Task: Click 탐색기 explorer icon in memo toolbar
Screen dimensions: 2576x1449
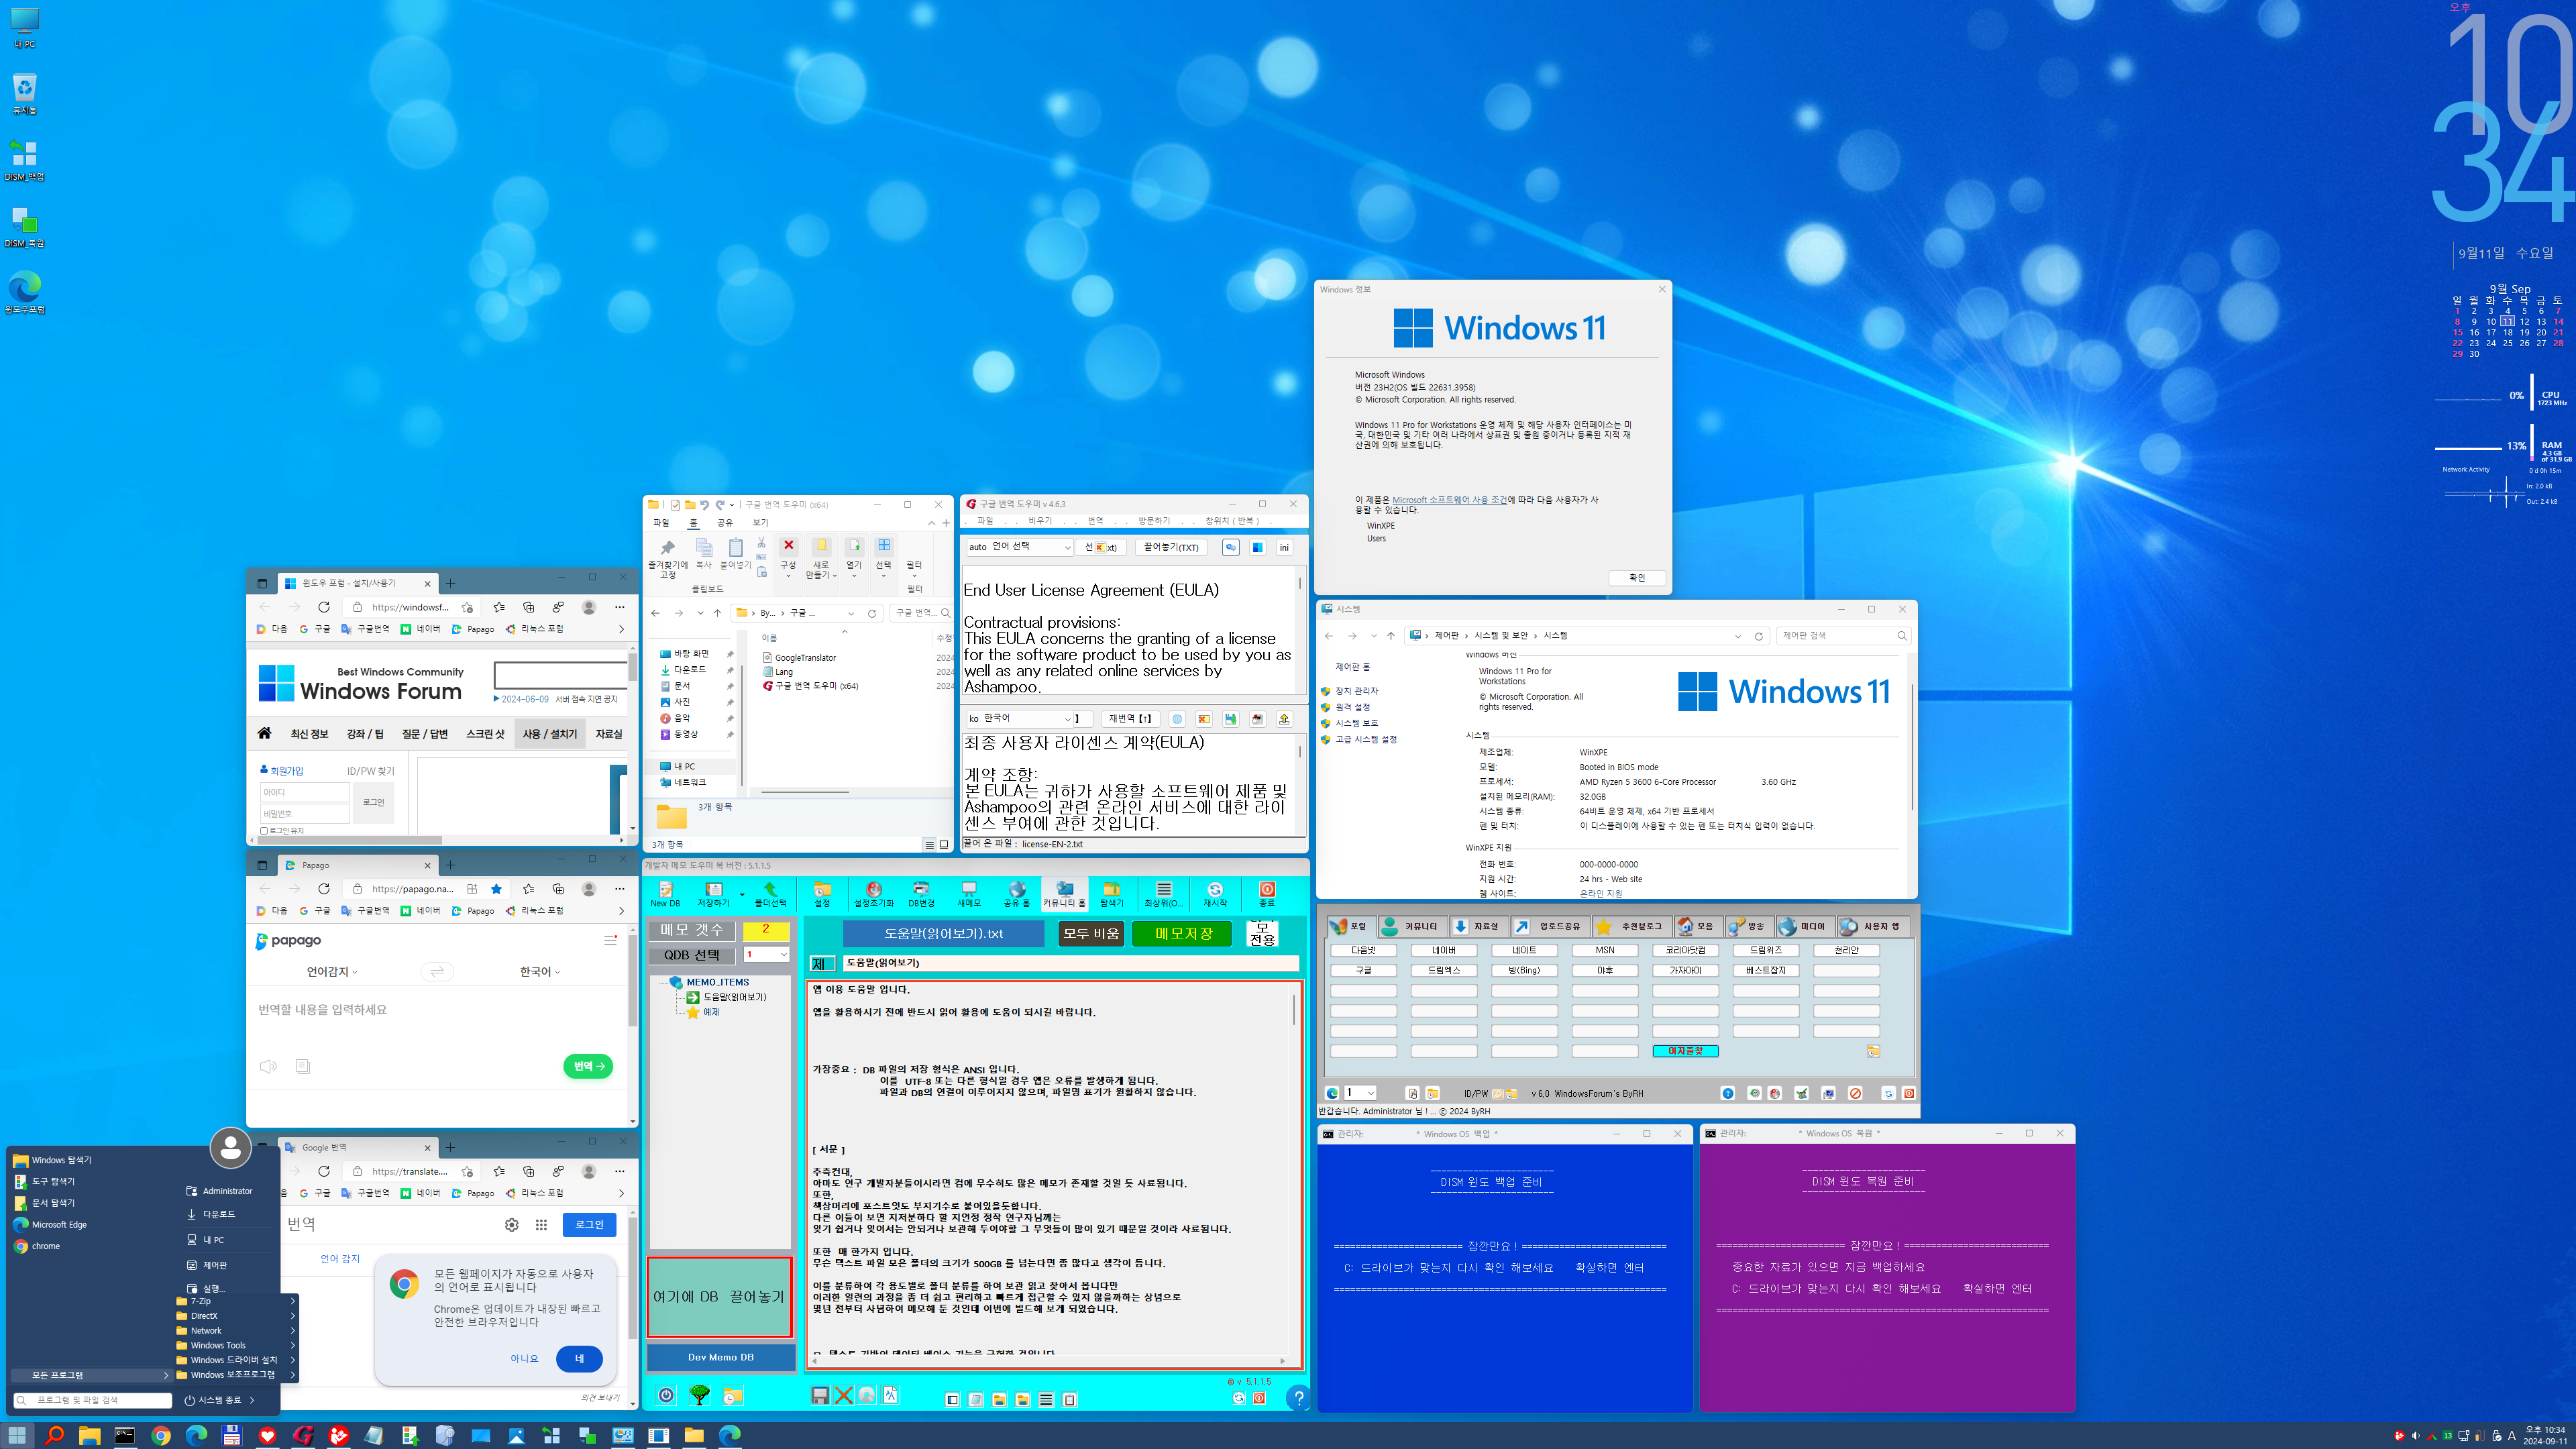Action: pos(1112,893)
